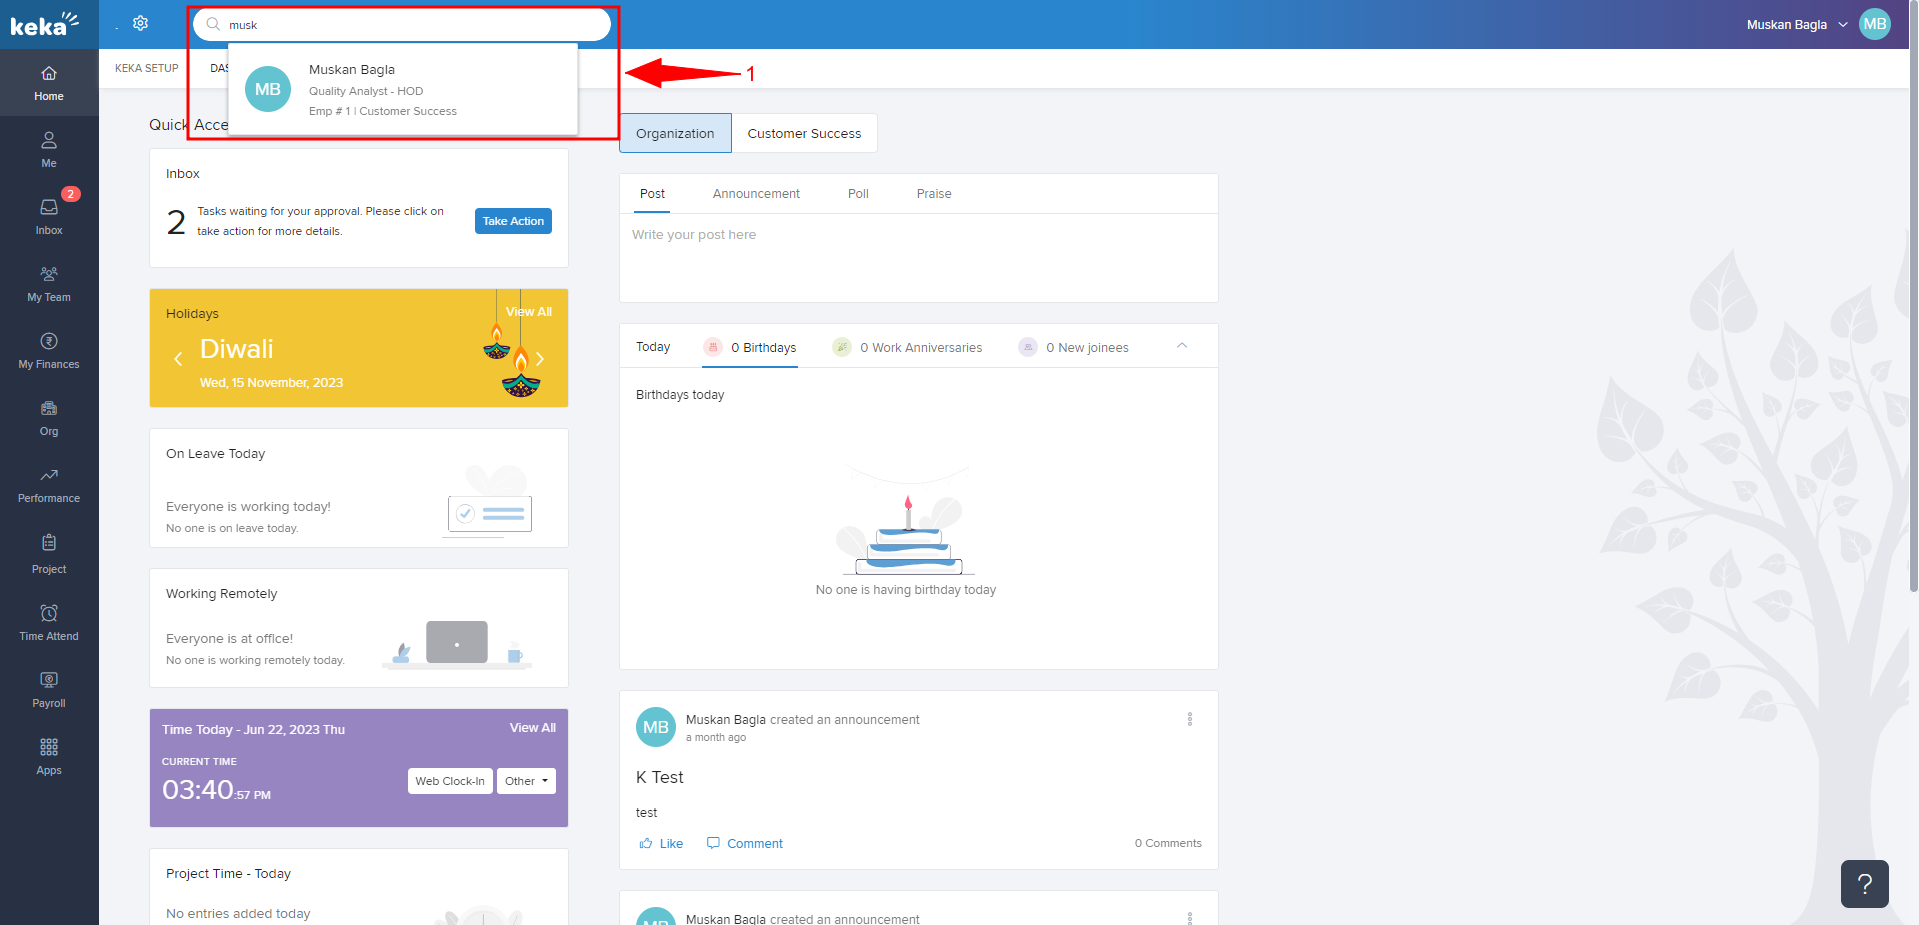Open the help question mark button
Screen dimensions: 1919x925
(x=1864, y=884)
